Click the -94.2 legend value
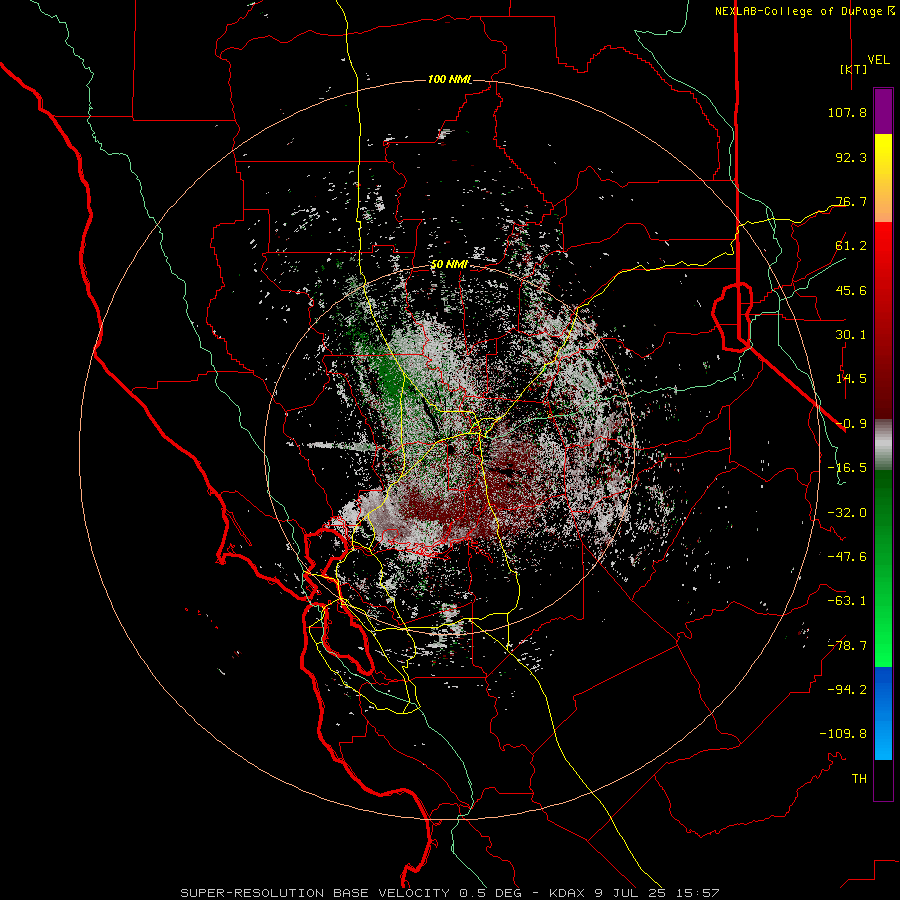Image resolution: width=900 pixels, height=900 pixels. click(x=847, y=690)
